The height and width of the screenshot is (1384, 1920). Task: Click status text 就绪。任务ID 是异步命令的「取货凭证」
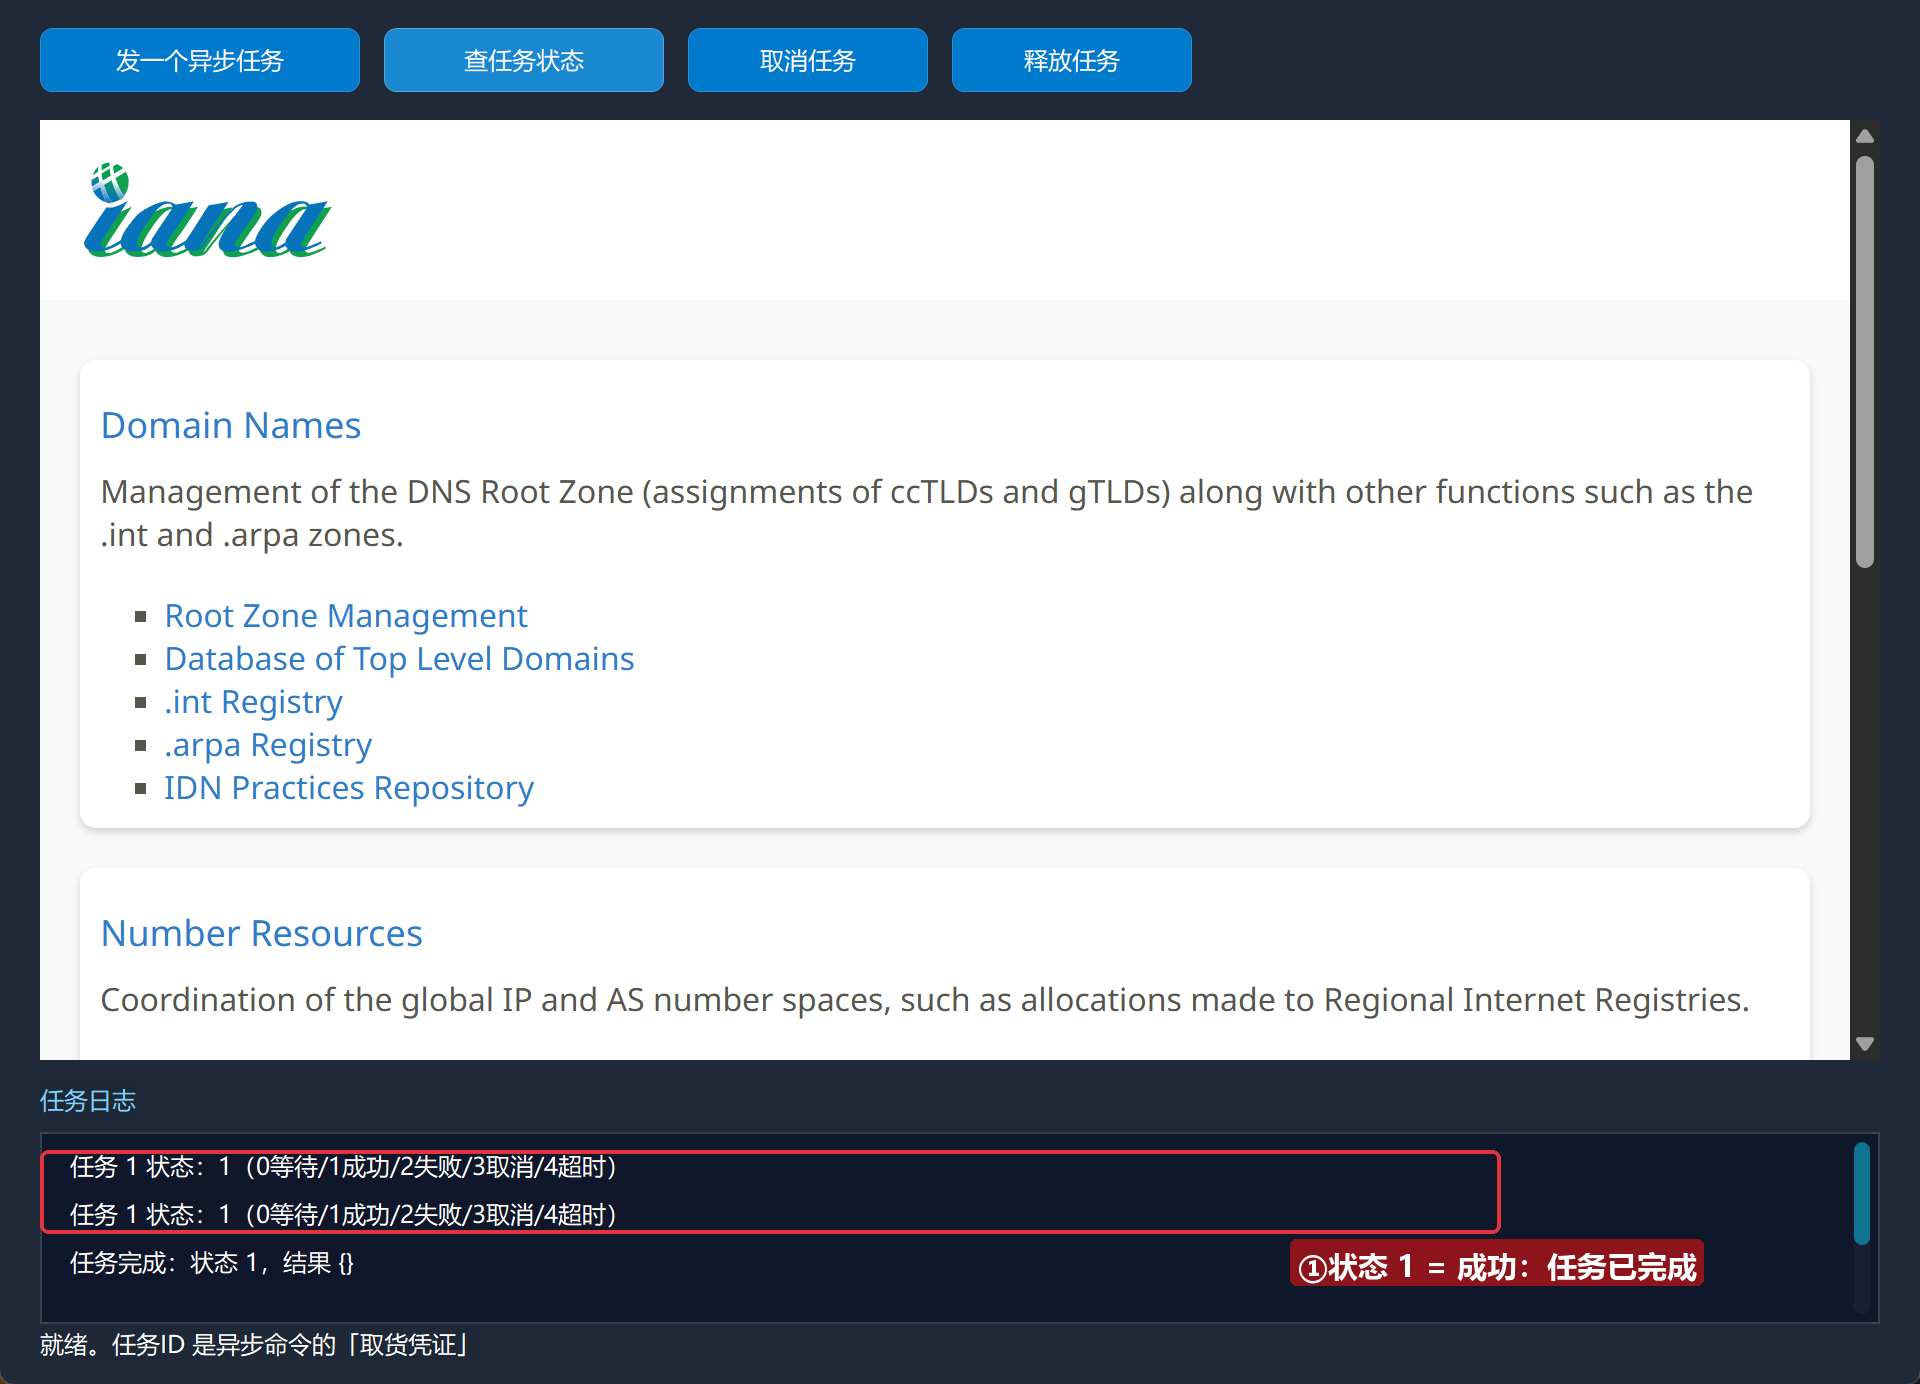coord(256,1345)
